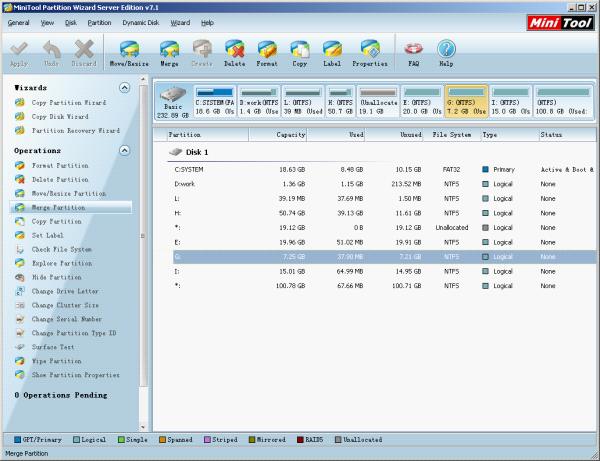
Task: Sort by Status column header
Action: 567,135
